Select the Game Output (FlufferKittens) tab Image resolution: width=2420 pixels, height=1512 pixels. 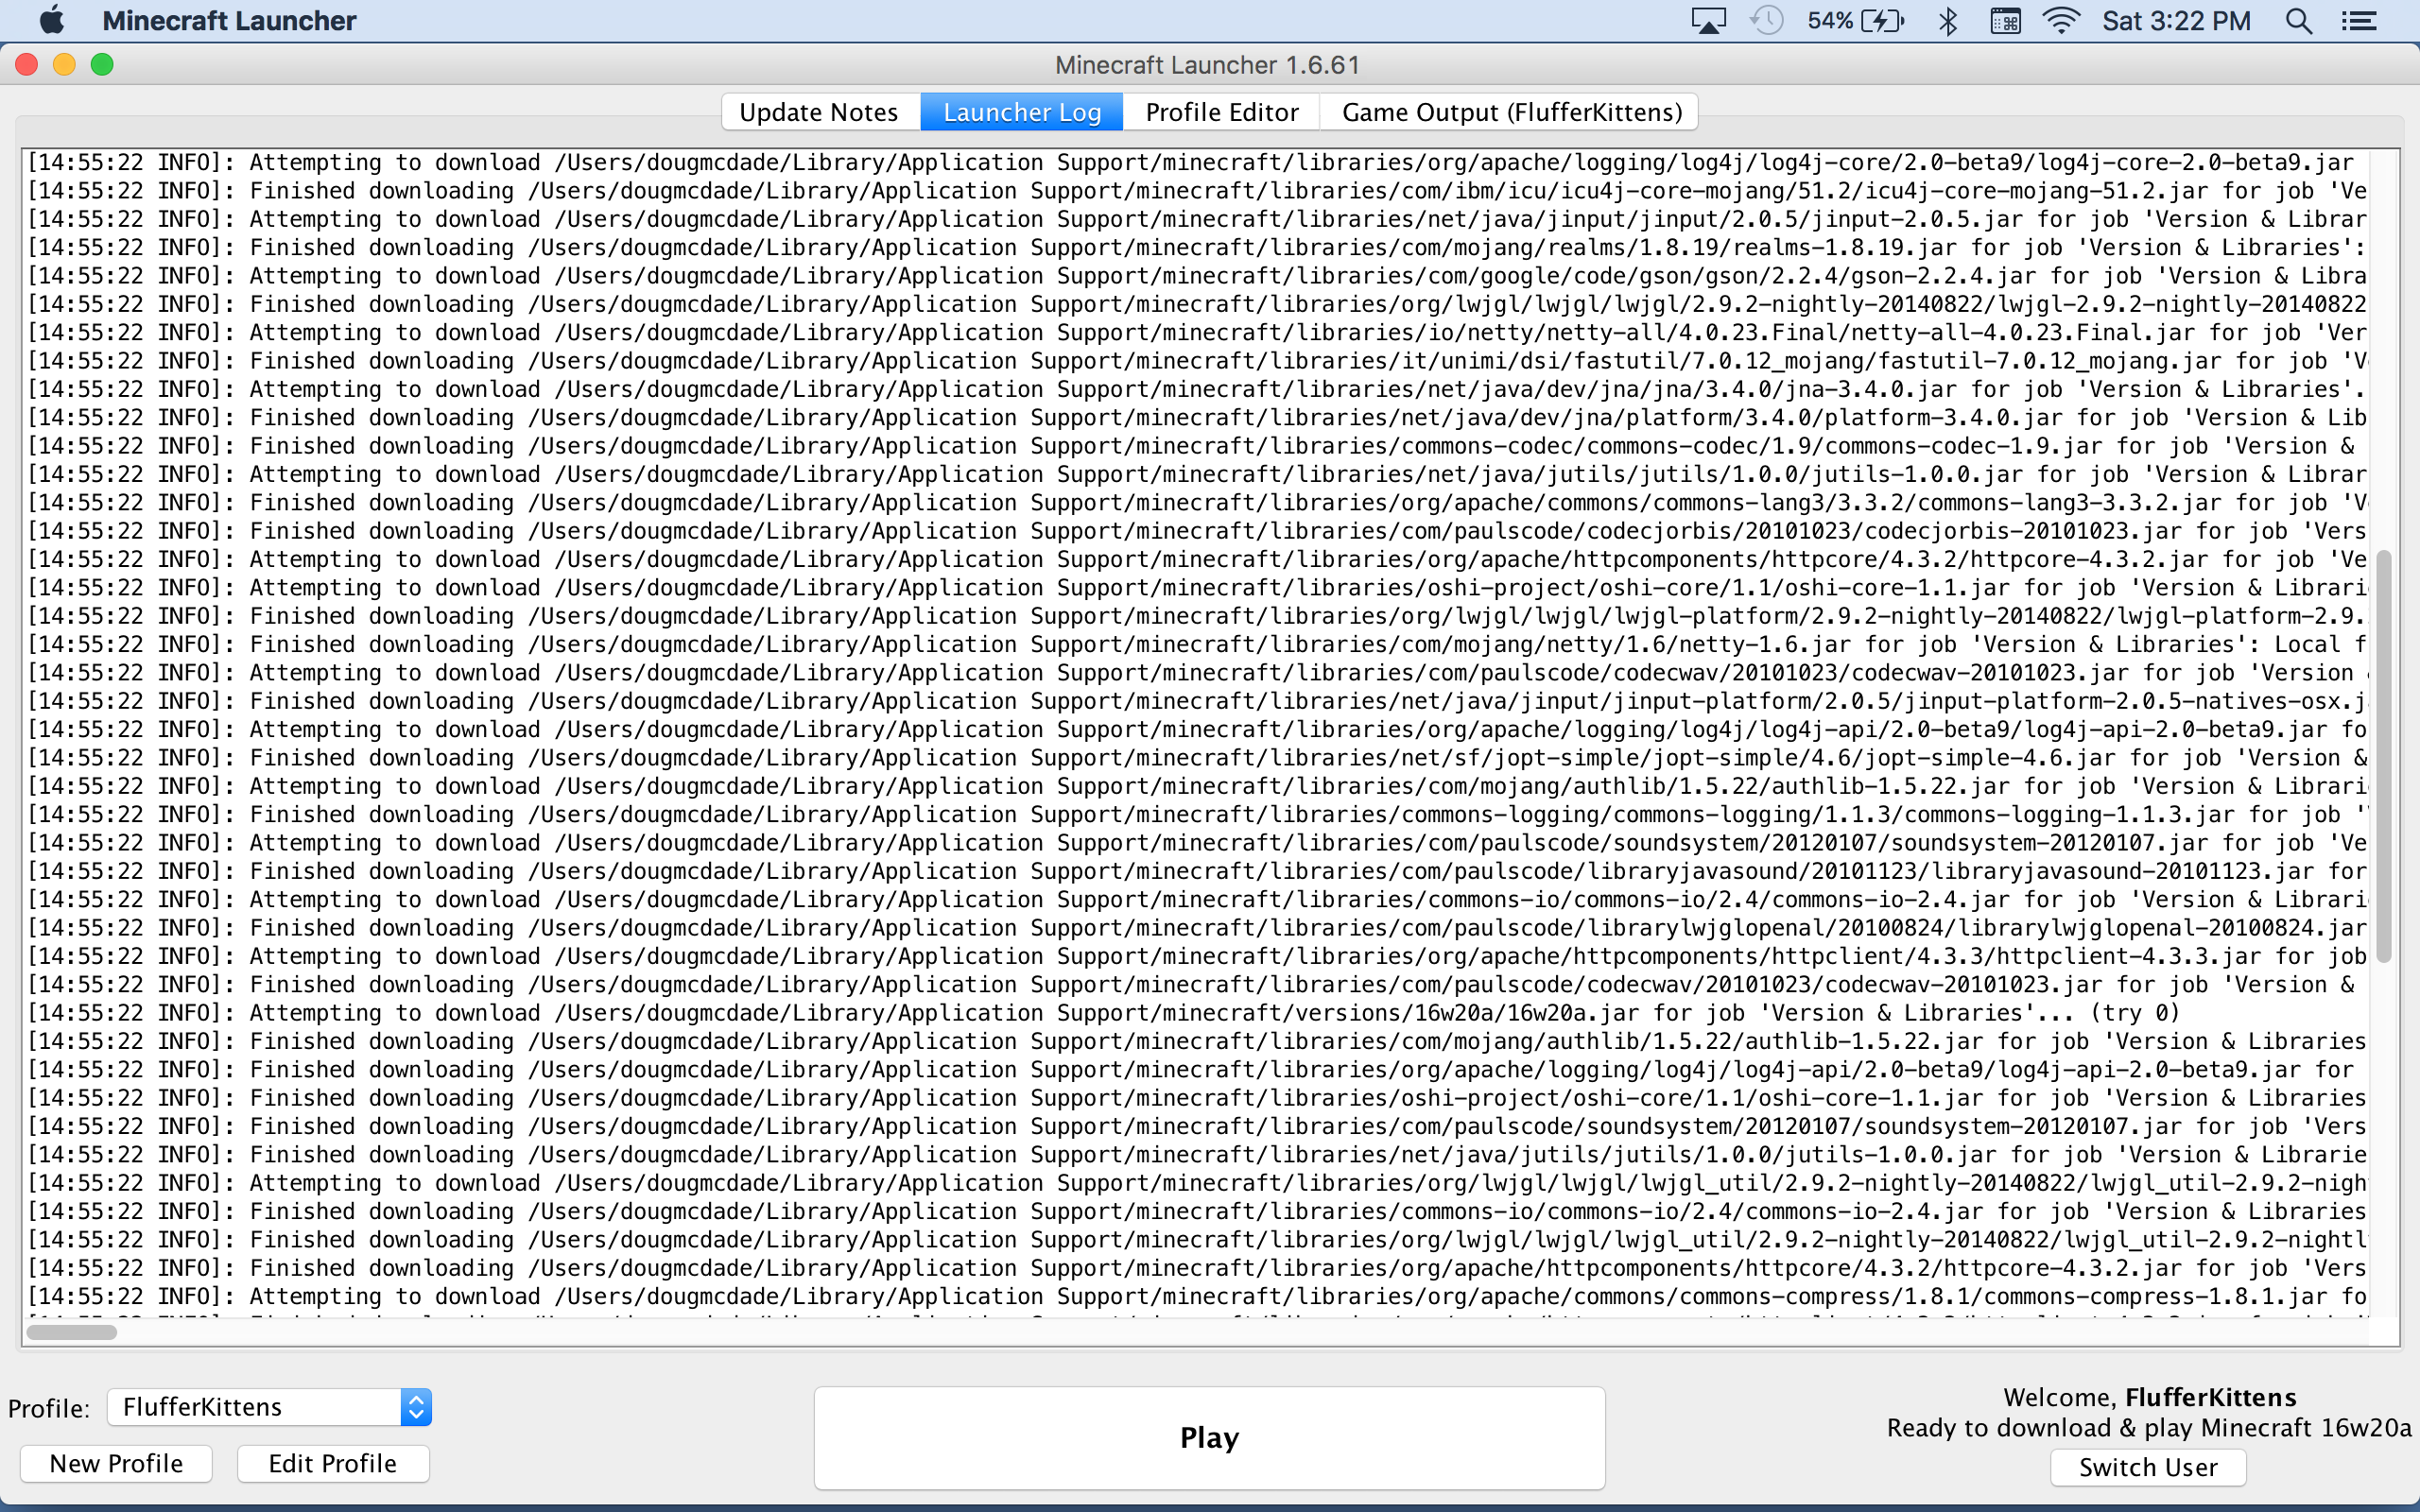1511,112
